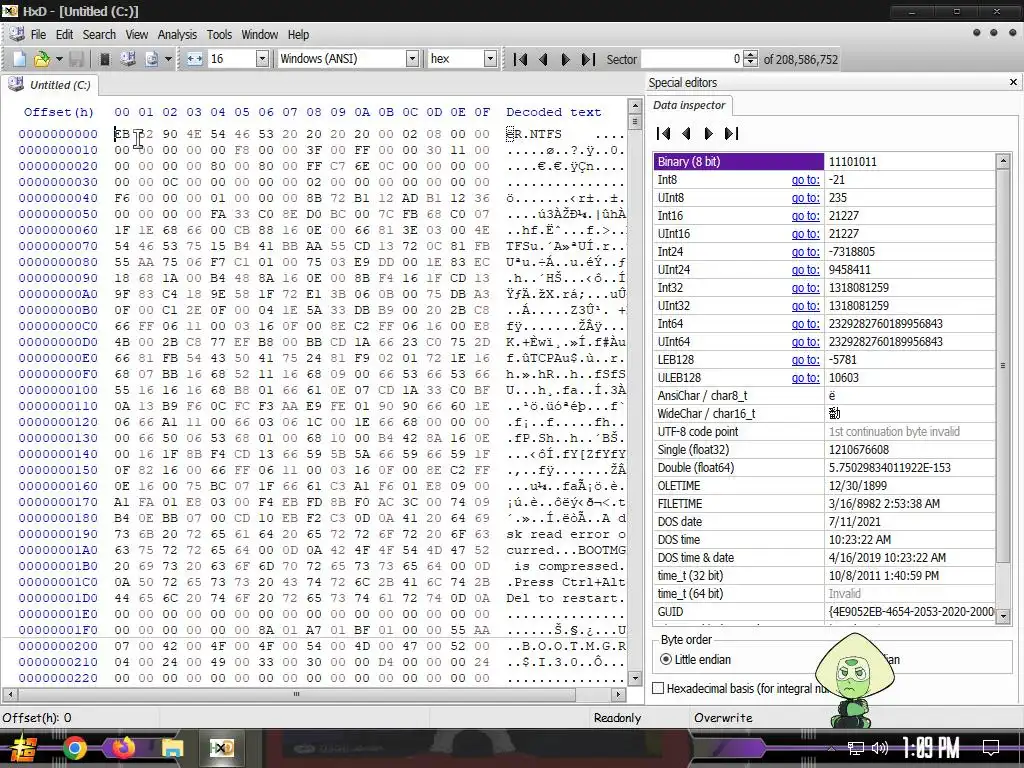Open File Explorer from the taskbar
Image resolution: width=1024 pixels, height=768 pixels.
click(172, 748)
